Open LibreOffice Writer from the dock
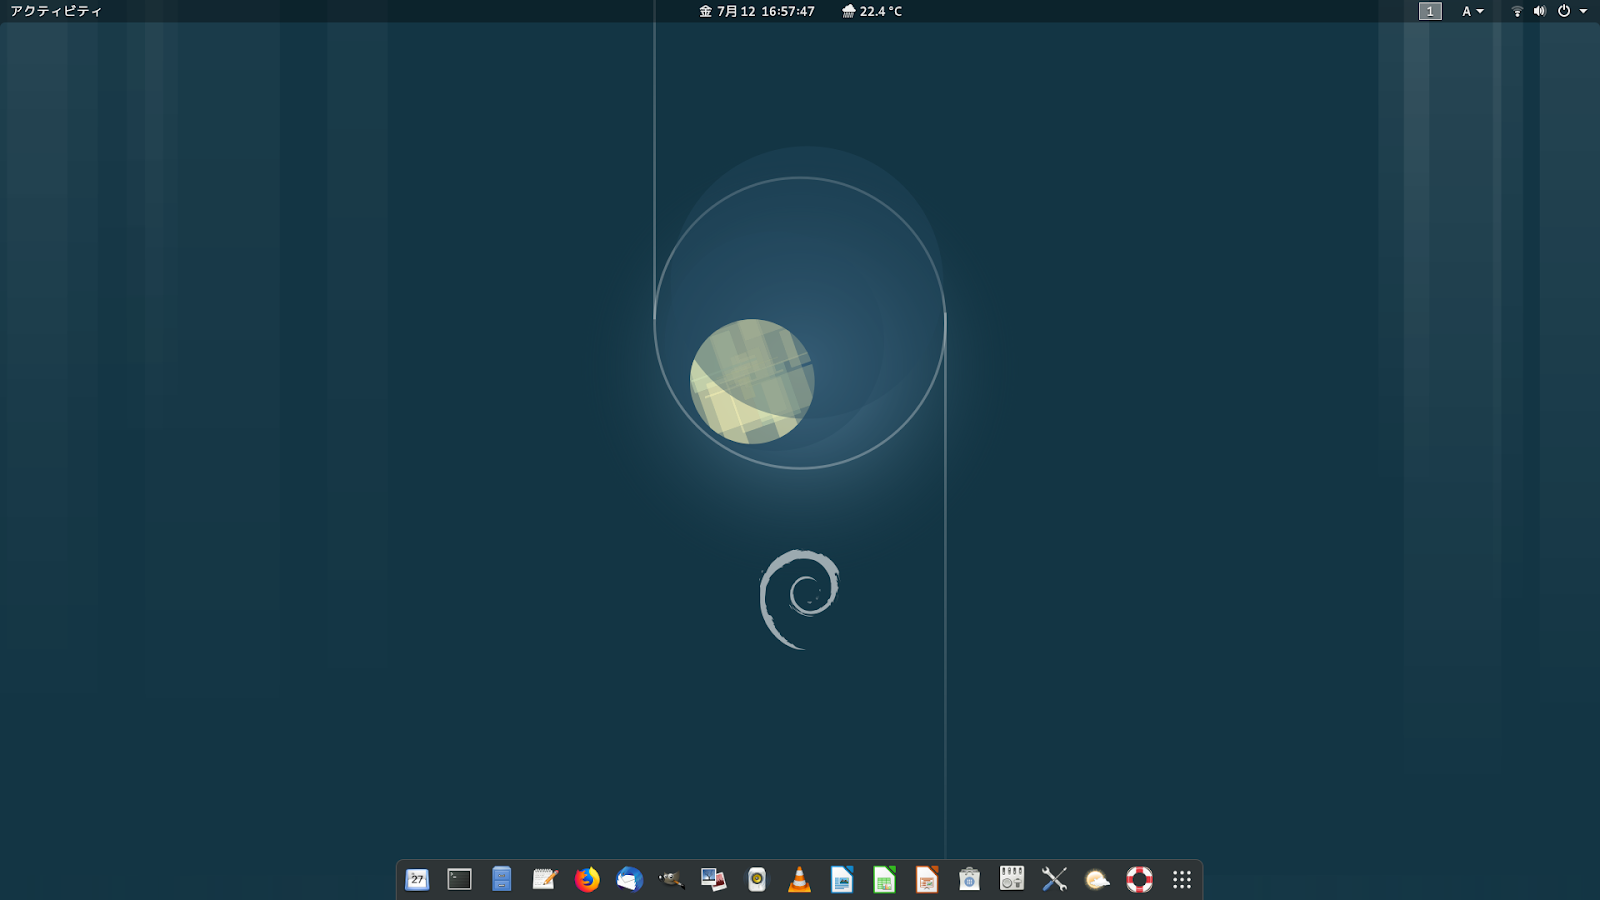The width and height of the screenshot is (1600, 900). (842, 880)
